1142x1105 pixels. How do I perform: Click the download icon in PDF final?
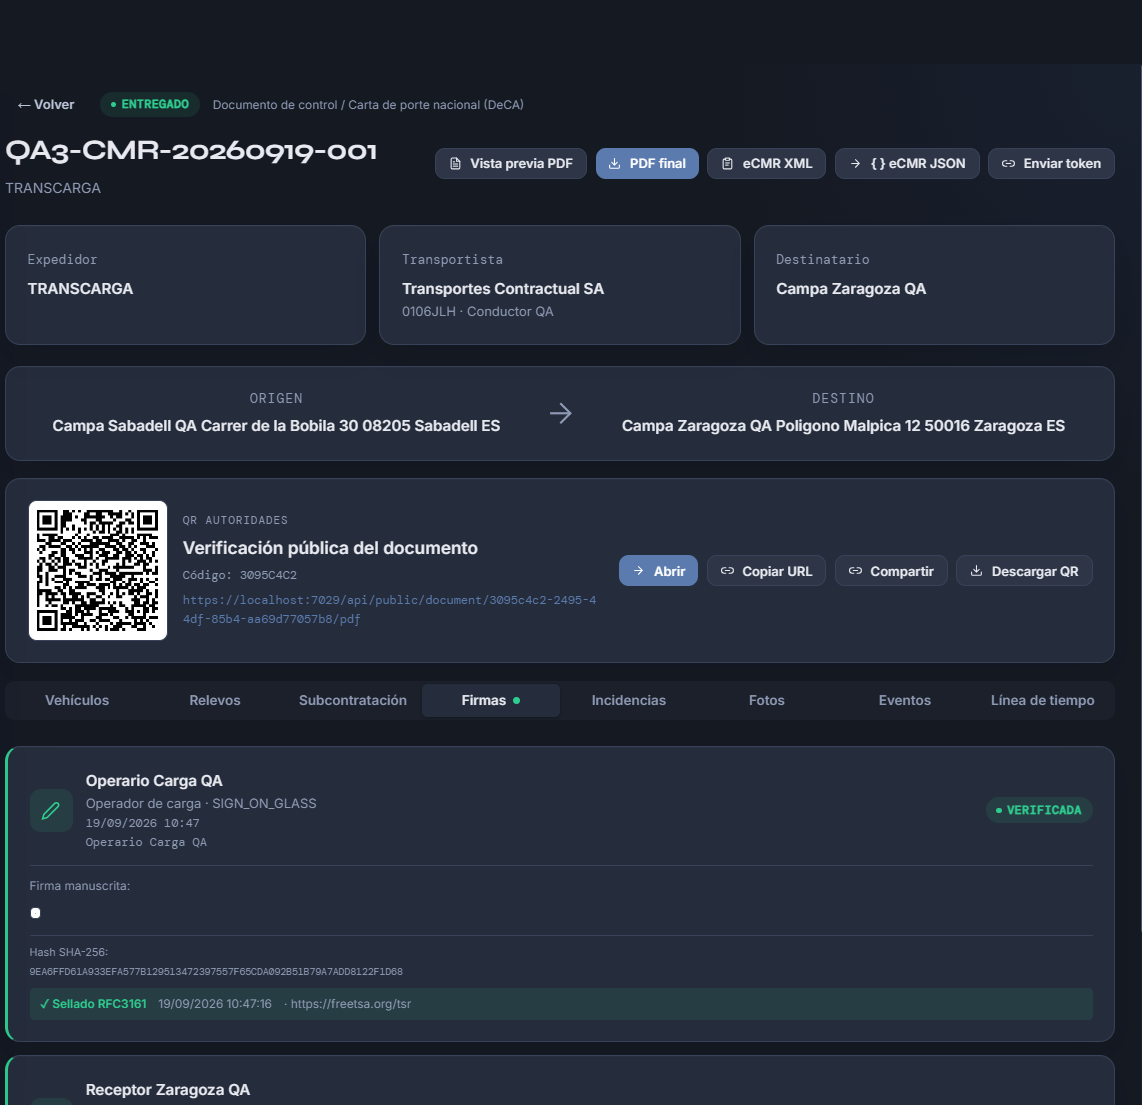tap(615, 164)
